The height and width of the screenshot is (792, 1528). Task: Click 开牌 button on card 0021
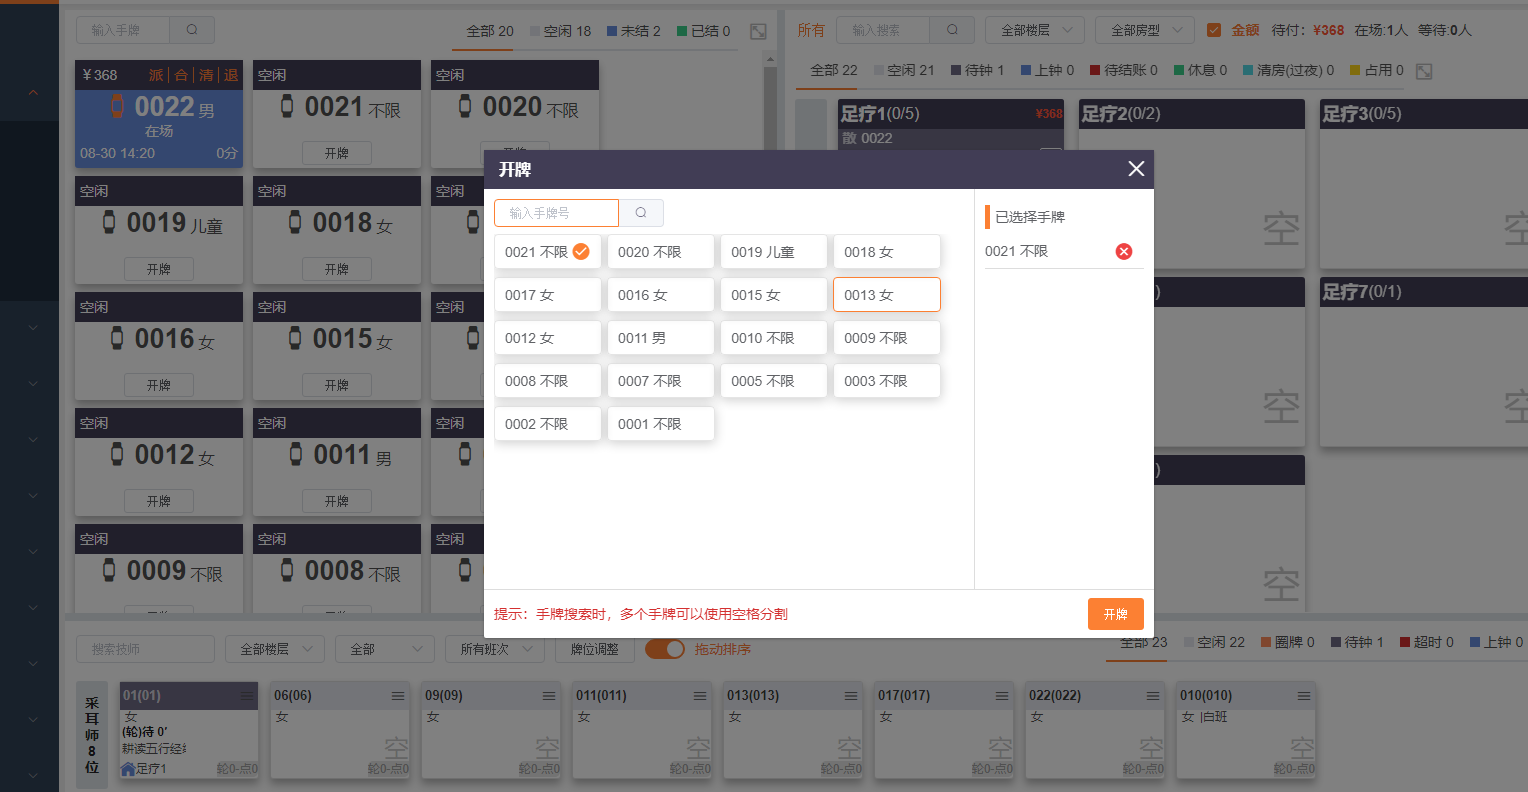tap(337, 153)
